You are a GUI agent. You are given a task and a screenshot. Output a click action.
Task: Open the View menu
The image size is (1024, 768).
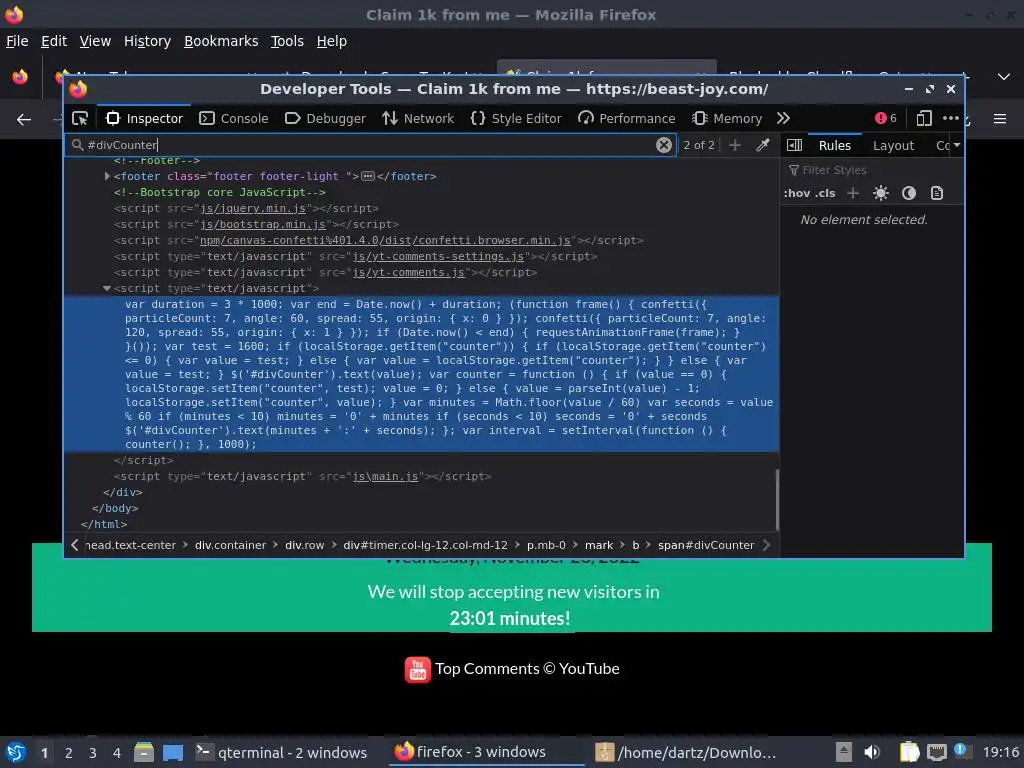pos(95,41)
